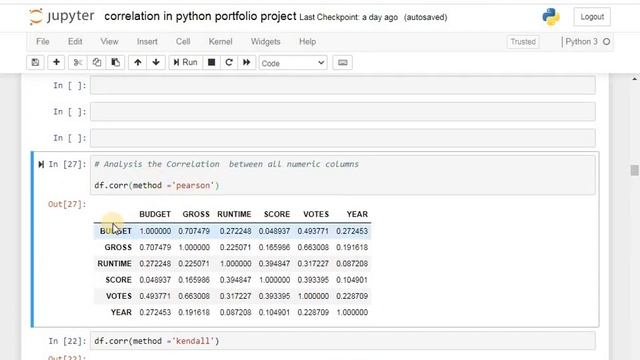Click the RUNTIME row label

(114, 264)
